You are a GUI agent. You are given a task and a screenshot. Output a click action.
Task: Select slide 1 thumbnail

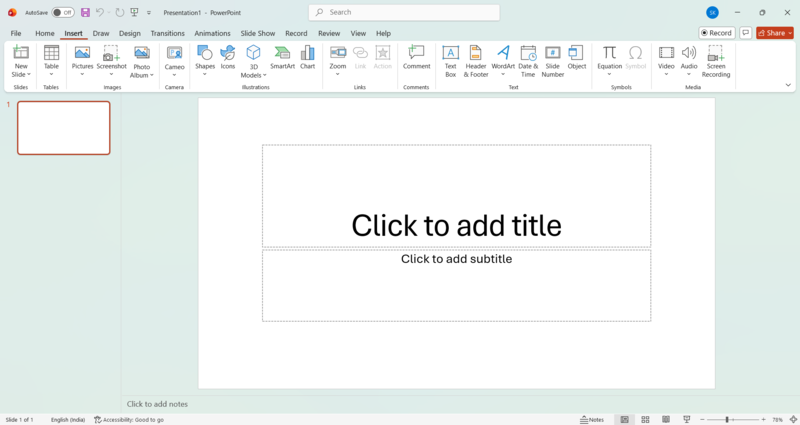(x=64, y=128)
